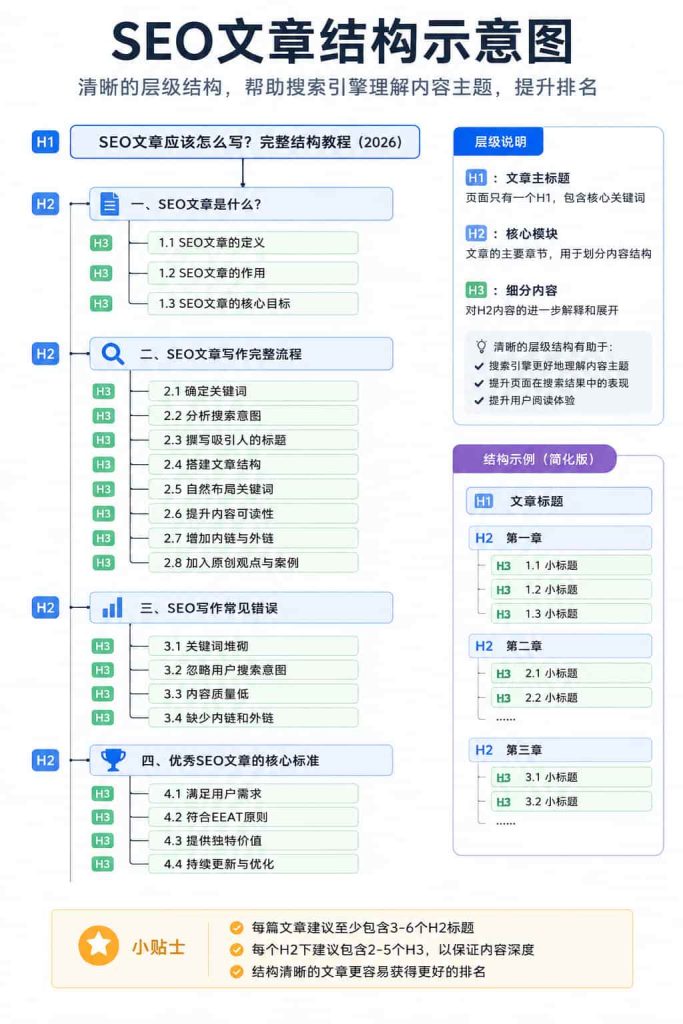Viewport: 683px width, 1024px height.
Task: Select the row 3.1 关键词堆砌
Action: [253, 646]
